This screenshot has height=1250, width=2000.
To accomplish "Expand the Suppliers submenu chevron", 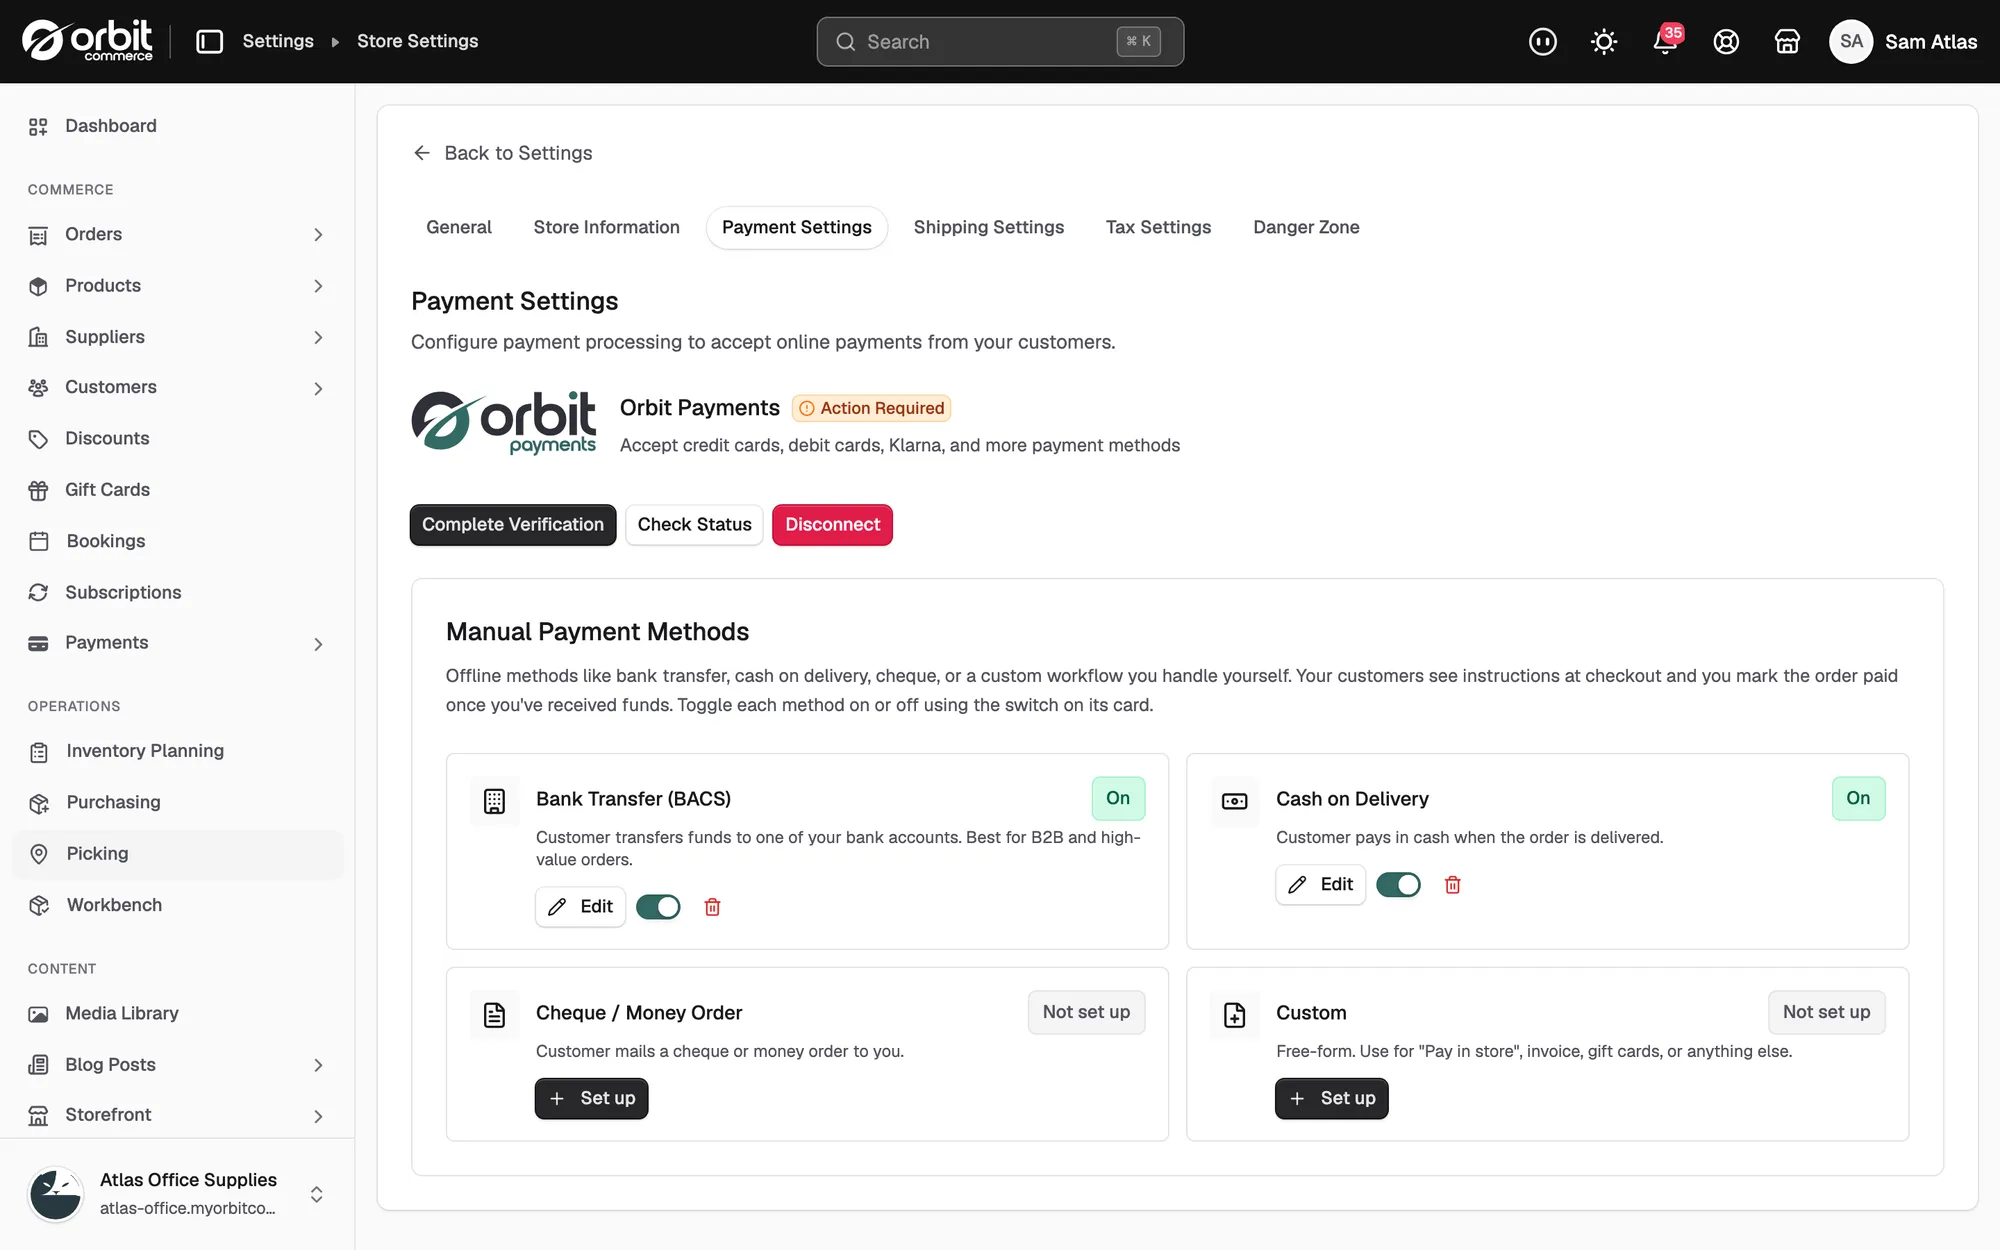I will click(318, 338).
